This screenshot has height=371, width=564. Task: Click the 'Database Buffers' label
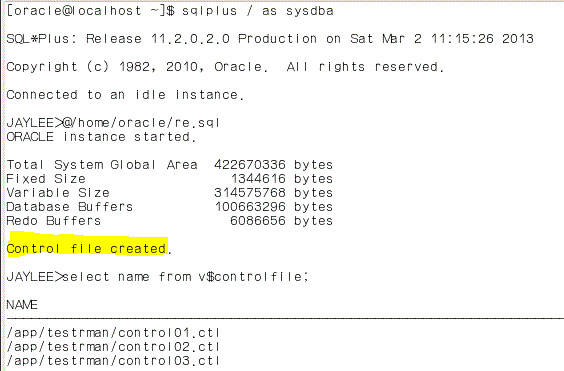(70, 207)
